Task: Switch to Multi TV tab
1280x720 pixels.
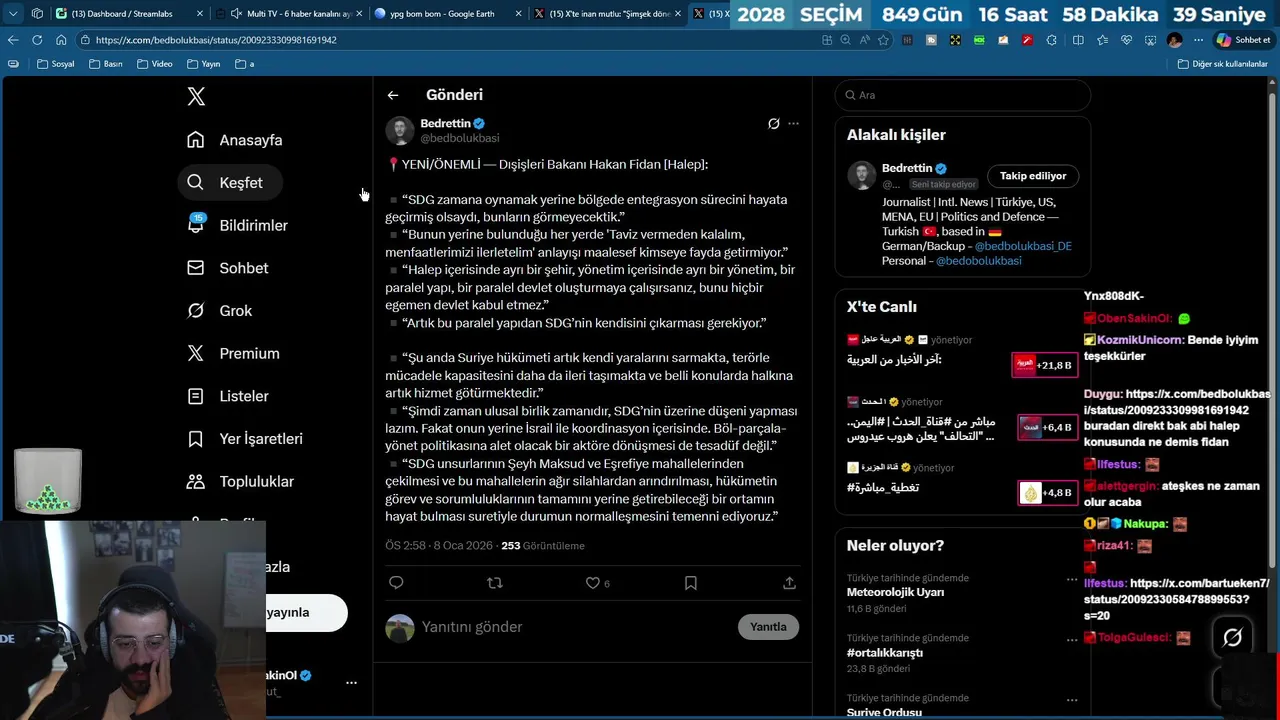Action: tap(290, 14)
